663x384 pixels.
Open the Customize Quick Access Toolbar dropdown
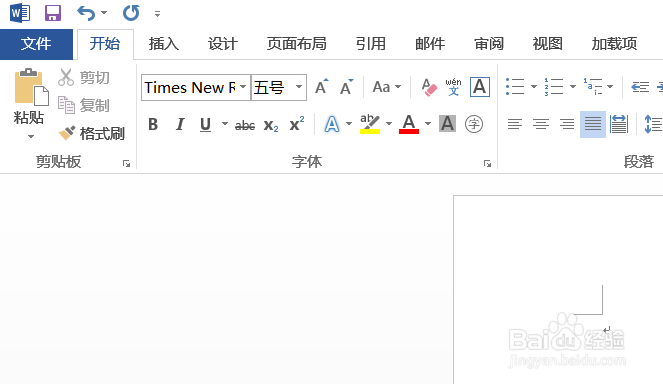coord(157,14)
